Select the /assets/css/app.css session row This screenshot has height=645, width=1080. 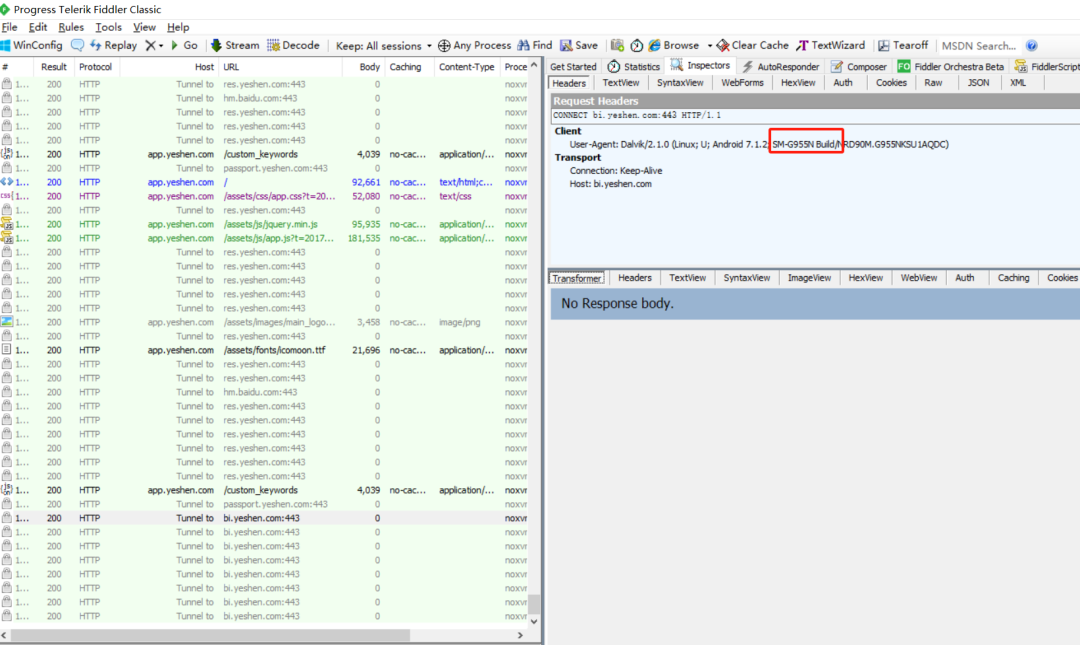[x=264, y=196]
